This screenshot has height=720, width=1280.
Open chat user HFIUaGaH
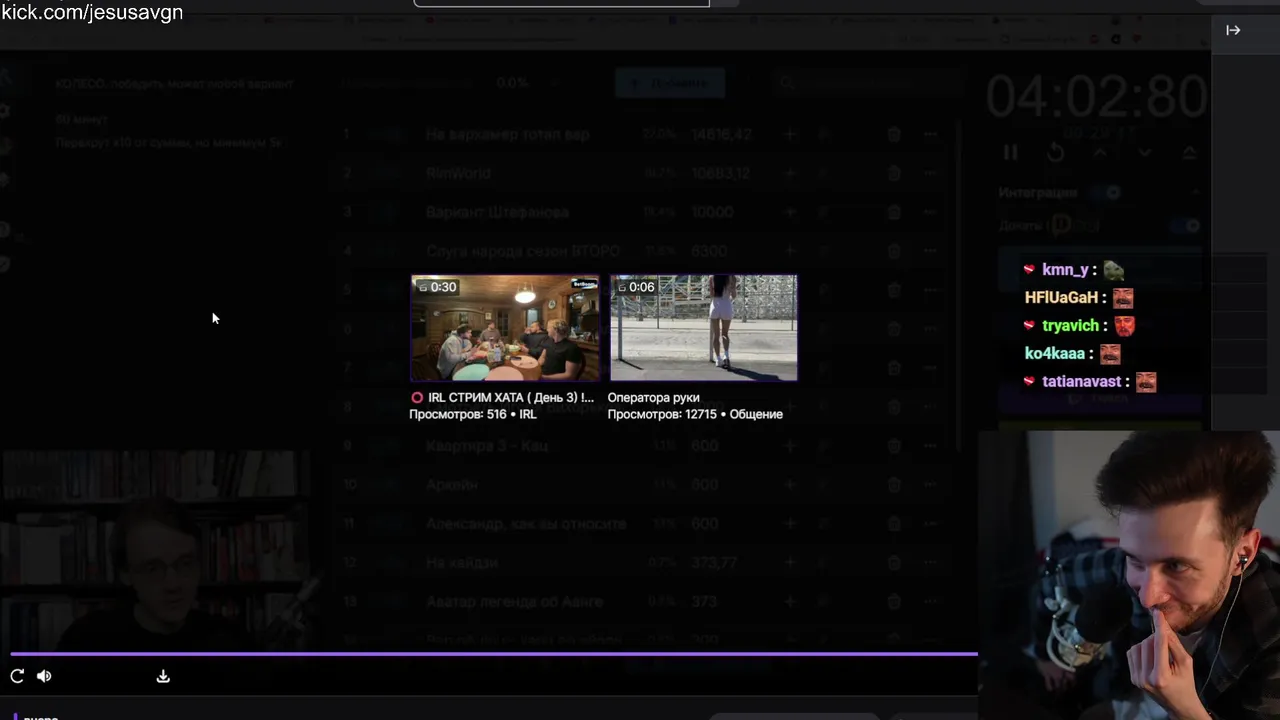pyautogui.click(x=1061, y=297)
